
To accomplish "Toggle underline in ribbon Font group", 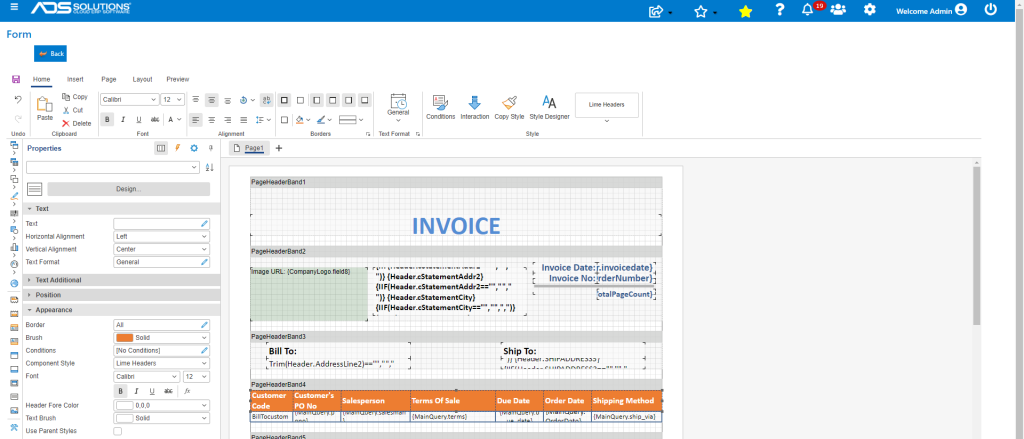I will pyautogui.click(x=138, y=120).
